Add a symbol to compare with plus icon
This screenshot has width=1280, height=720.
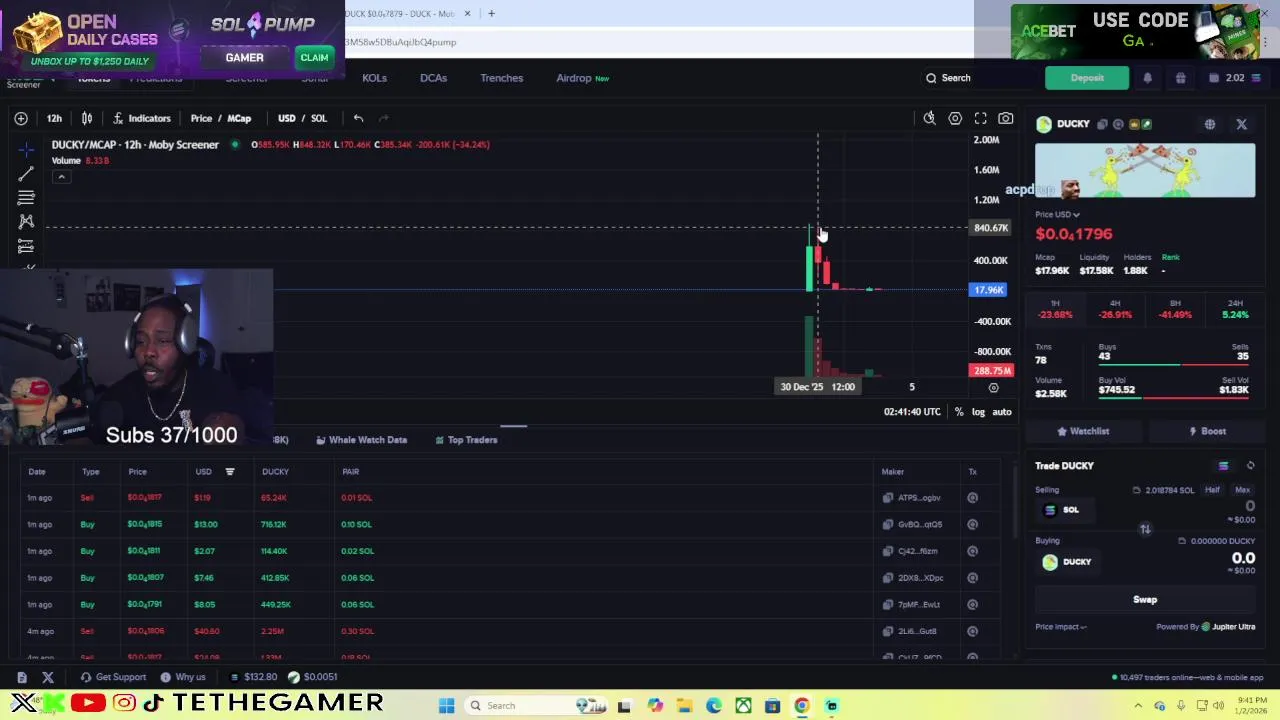pyautogui.click(x=21, y=118)
